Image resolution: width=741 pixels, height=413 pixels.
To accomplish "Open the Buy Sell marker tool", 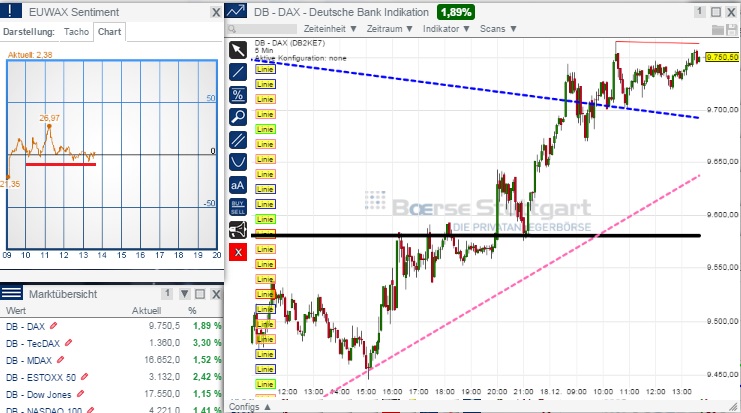I will point(238,207).
